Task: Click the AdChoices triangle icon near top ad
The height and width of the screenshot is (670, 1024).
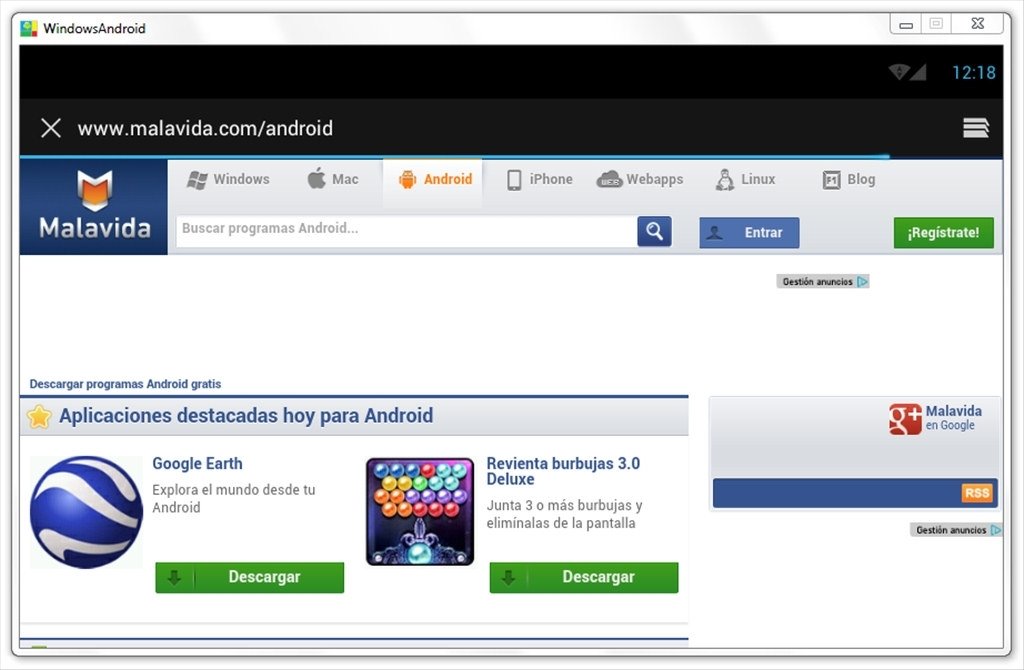Action: (863, 281)
